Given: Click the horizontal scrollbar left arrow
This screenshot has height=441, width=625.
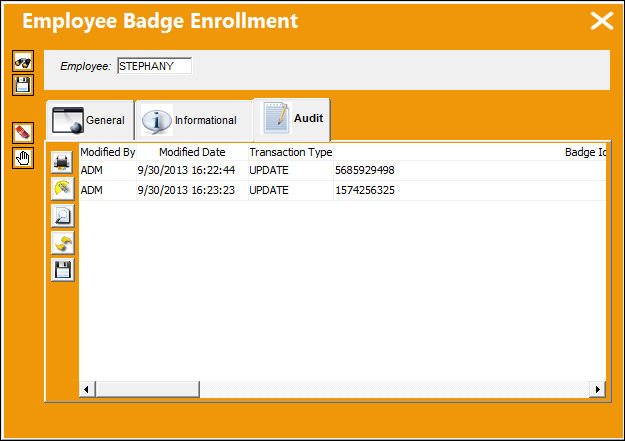Looking at the screenshot, I should click(87, 389).
